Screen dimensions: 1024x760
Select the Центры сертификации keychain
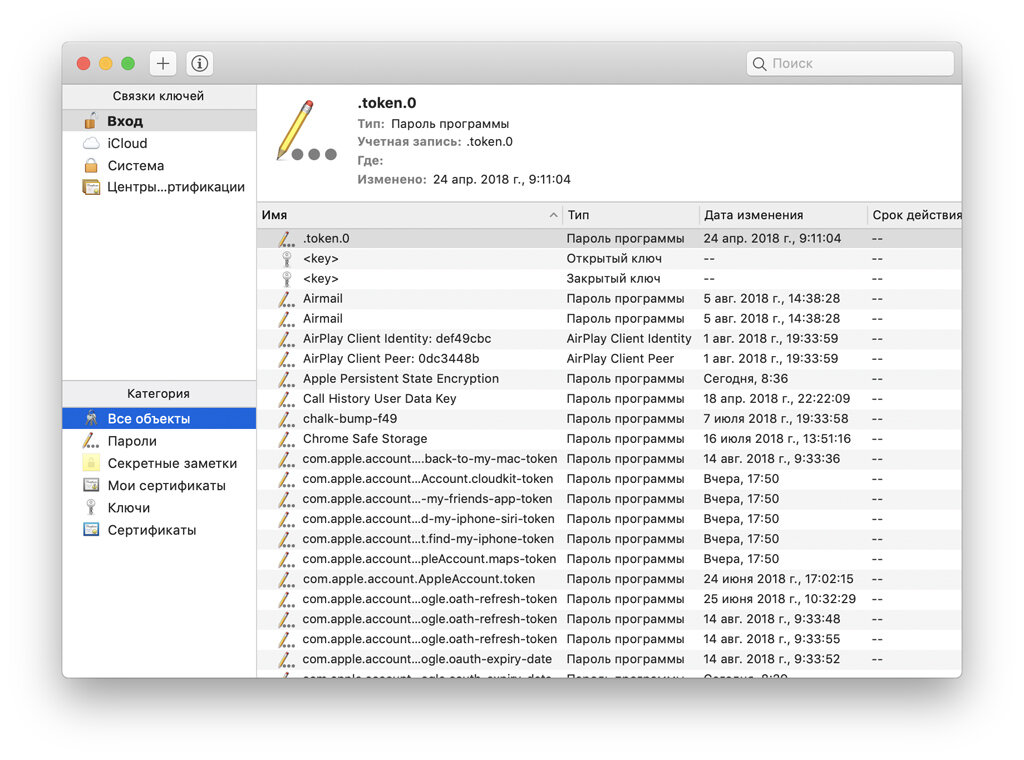pyautogui.click(x=159, y=187)
